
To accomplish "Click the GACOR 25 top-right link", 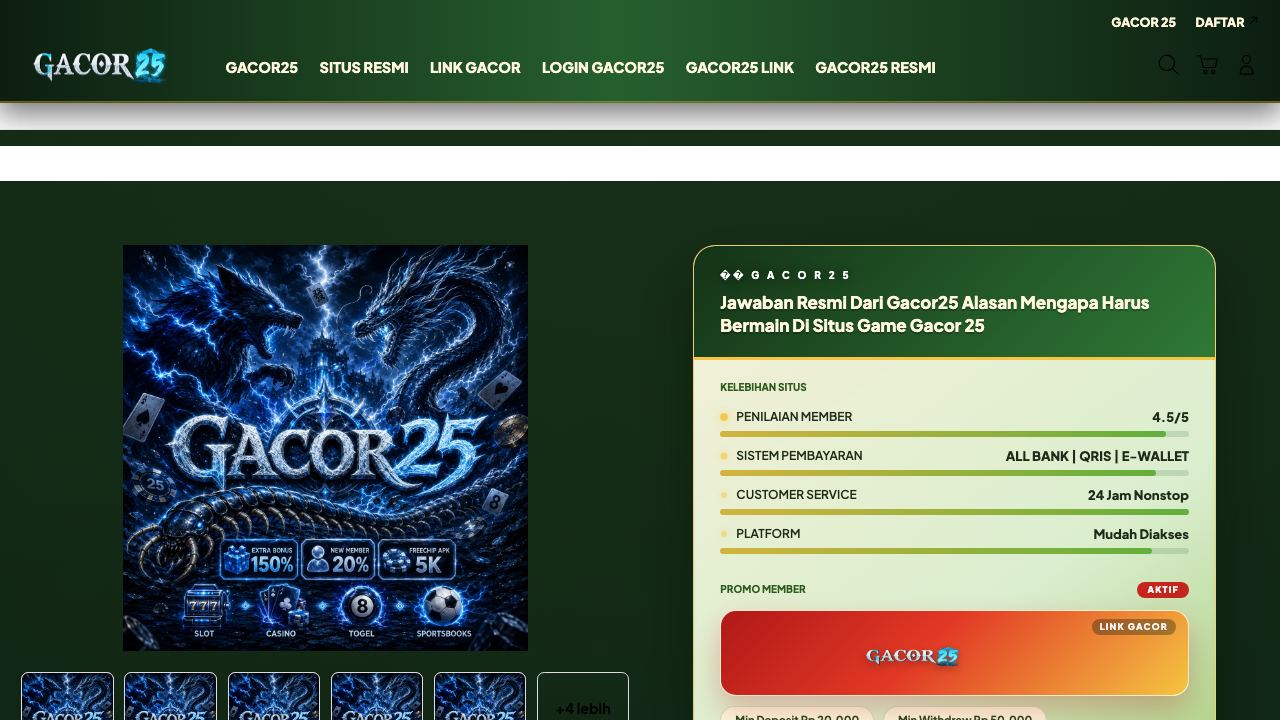I will click(1143, 22).
